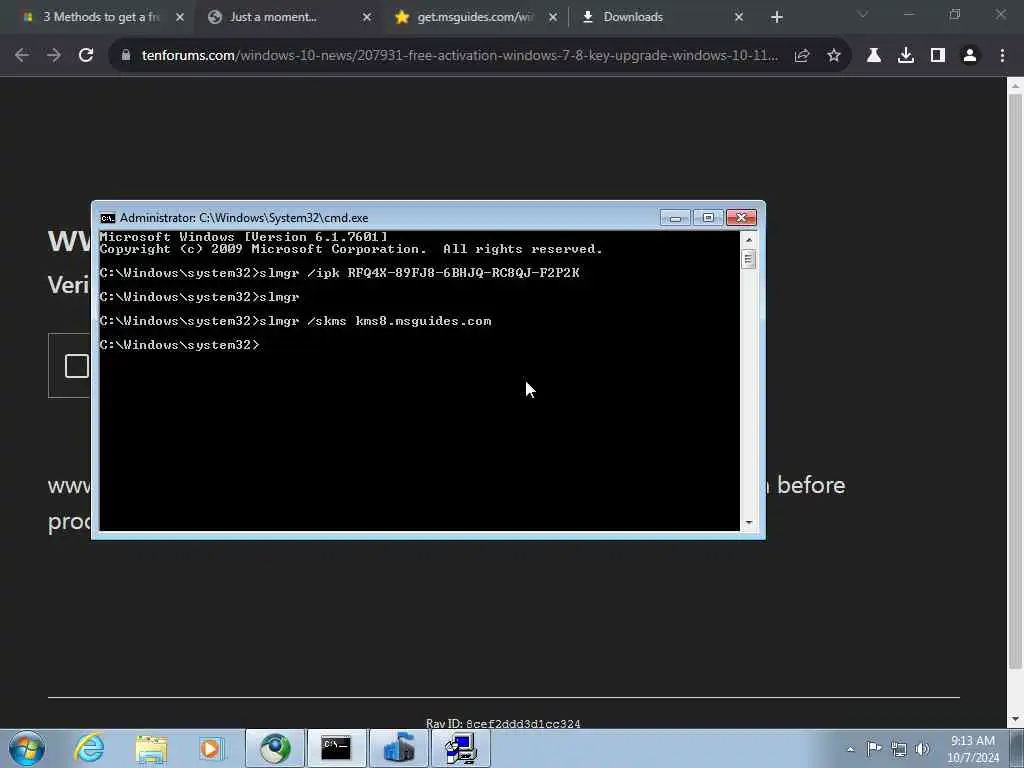Open network status tray icon

click(x=899, y=749)
